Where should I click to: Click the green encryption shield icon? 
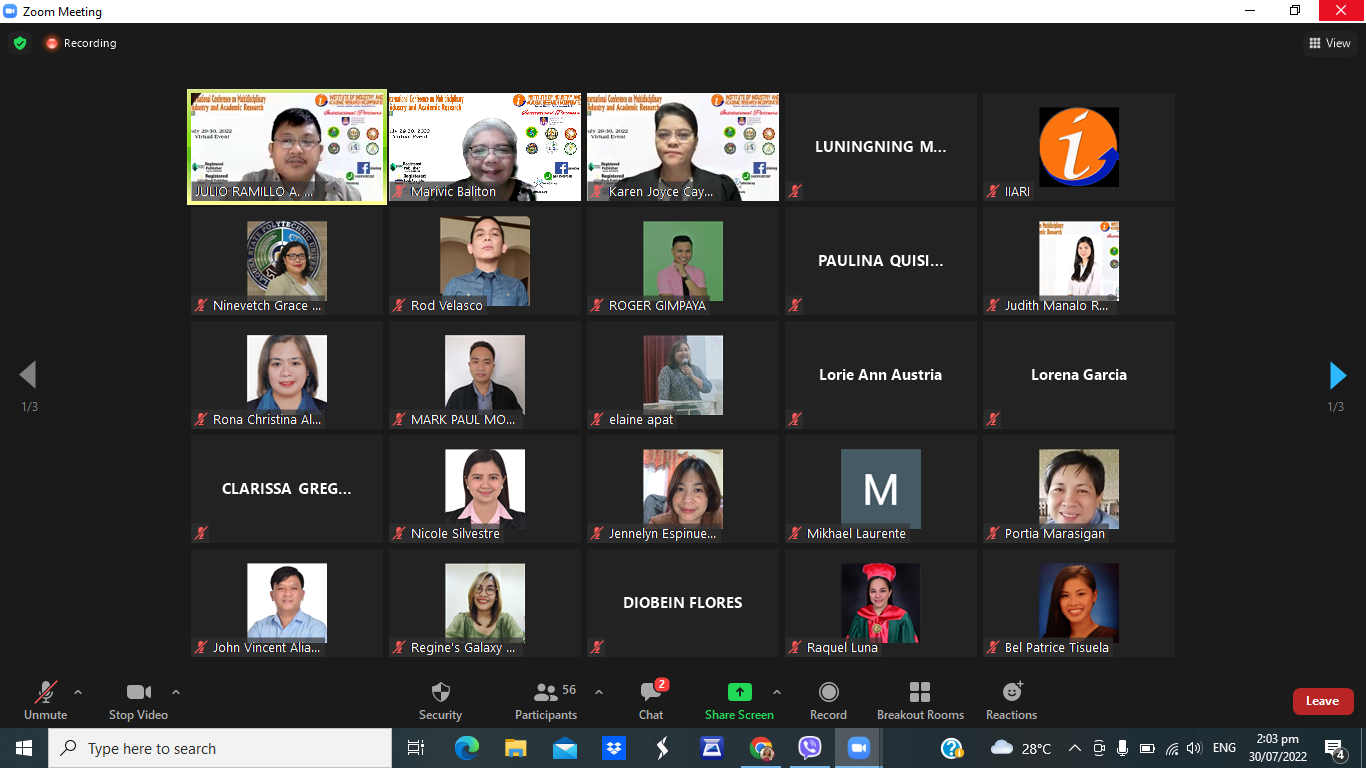click(x=19, y=43)
